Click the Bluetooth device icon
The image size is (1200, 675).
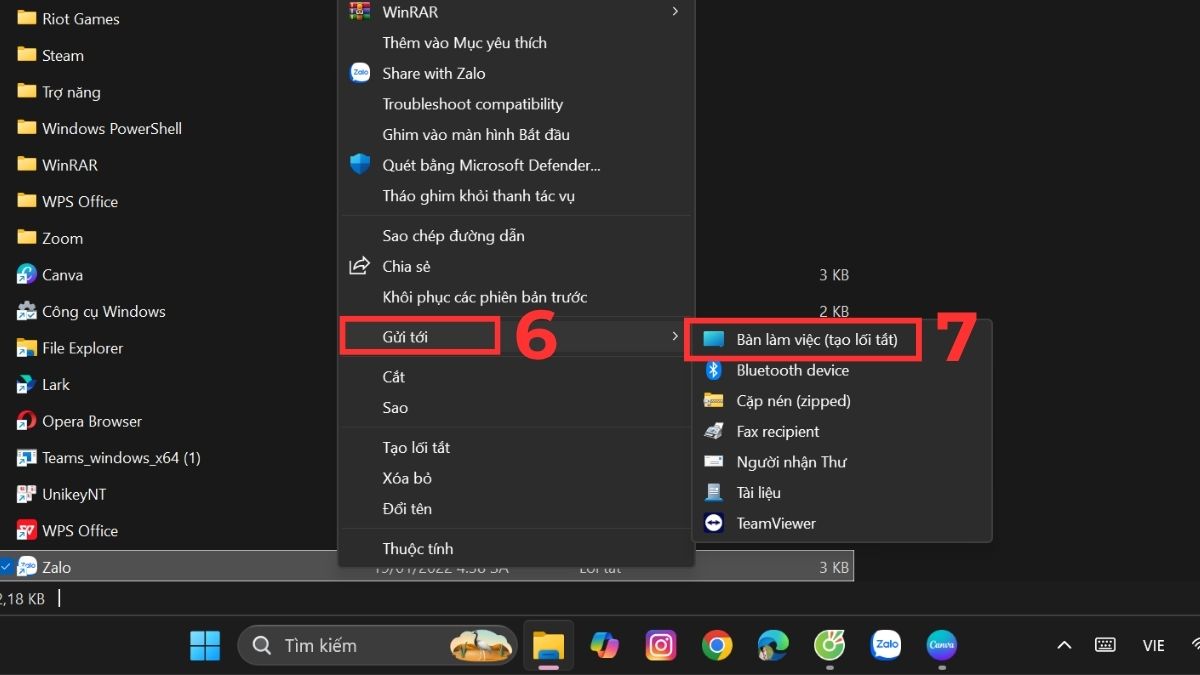713,370
